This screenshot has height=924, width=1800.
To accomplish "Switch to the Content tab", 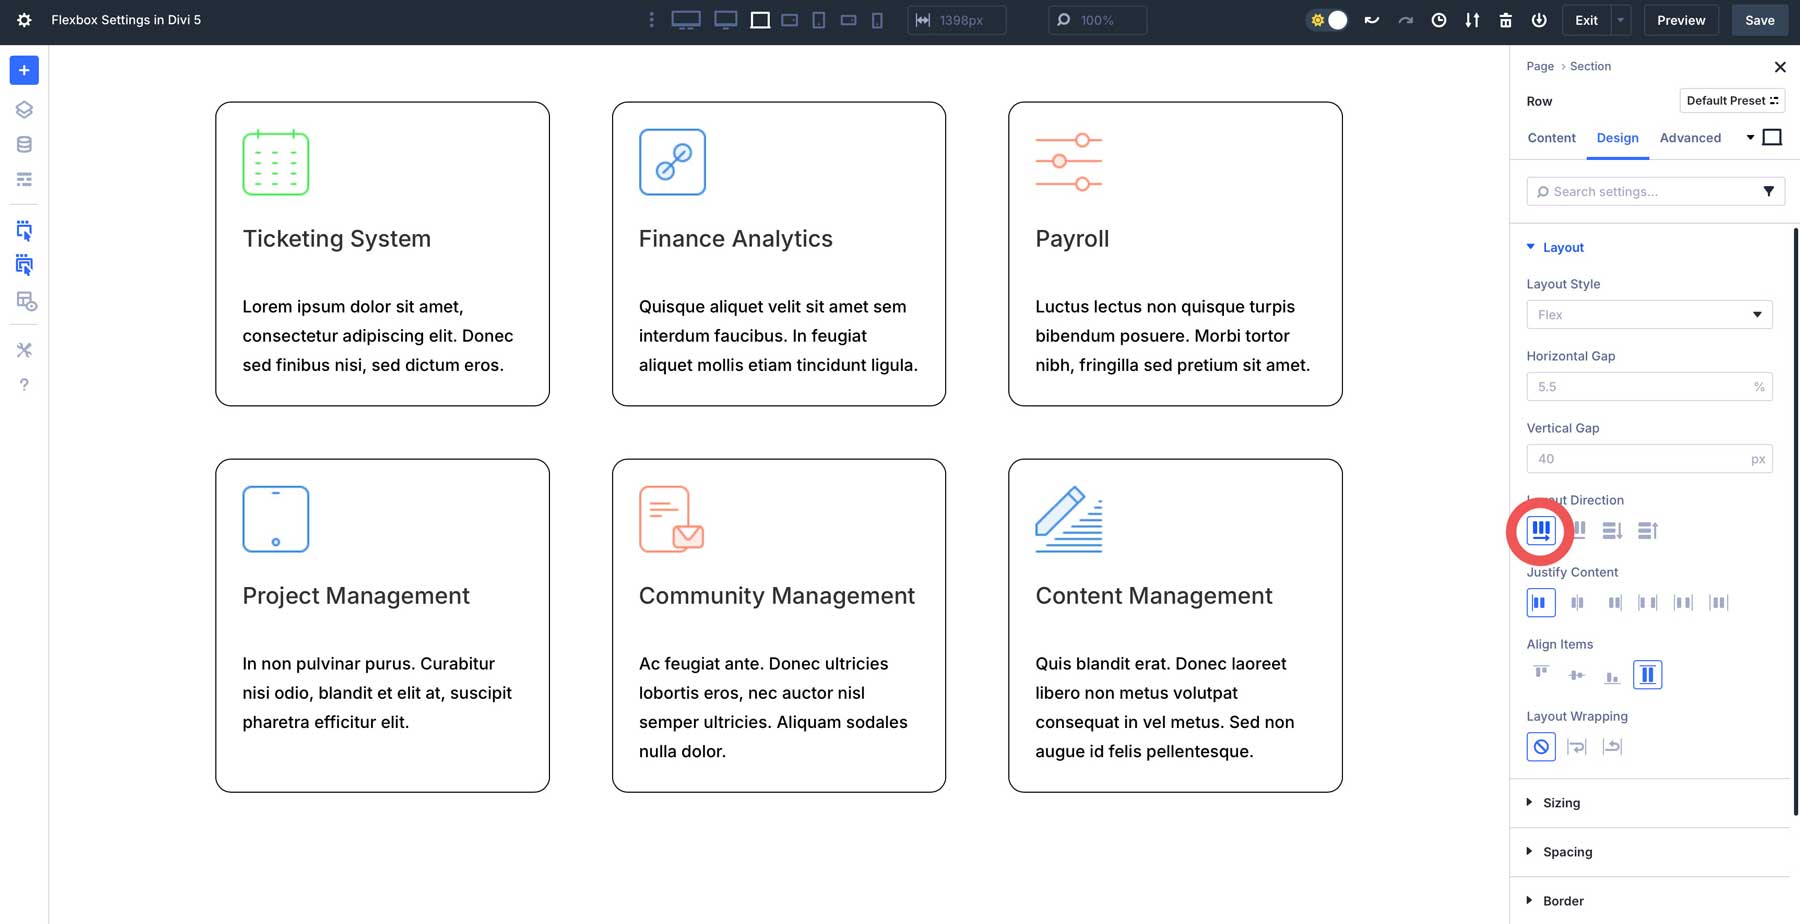I will click(x=1551, y=138).
